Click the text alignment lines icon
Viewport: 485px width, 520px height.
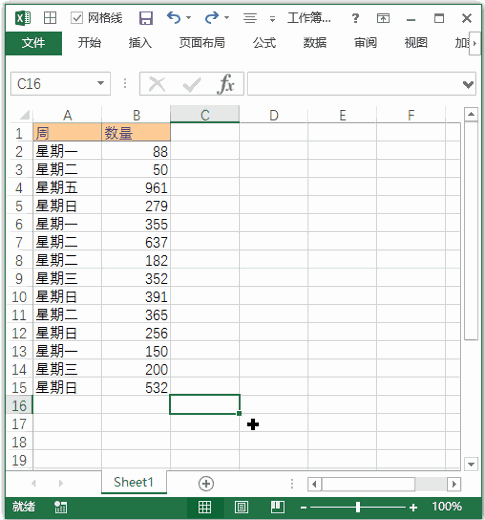pyautogui.click(x=250, y=18)
